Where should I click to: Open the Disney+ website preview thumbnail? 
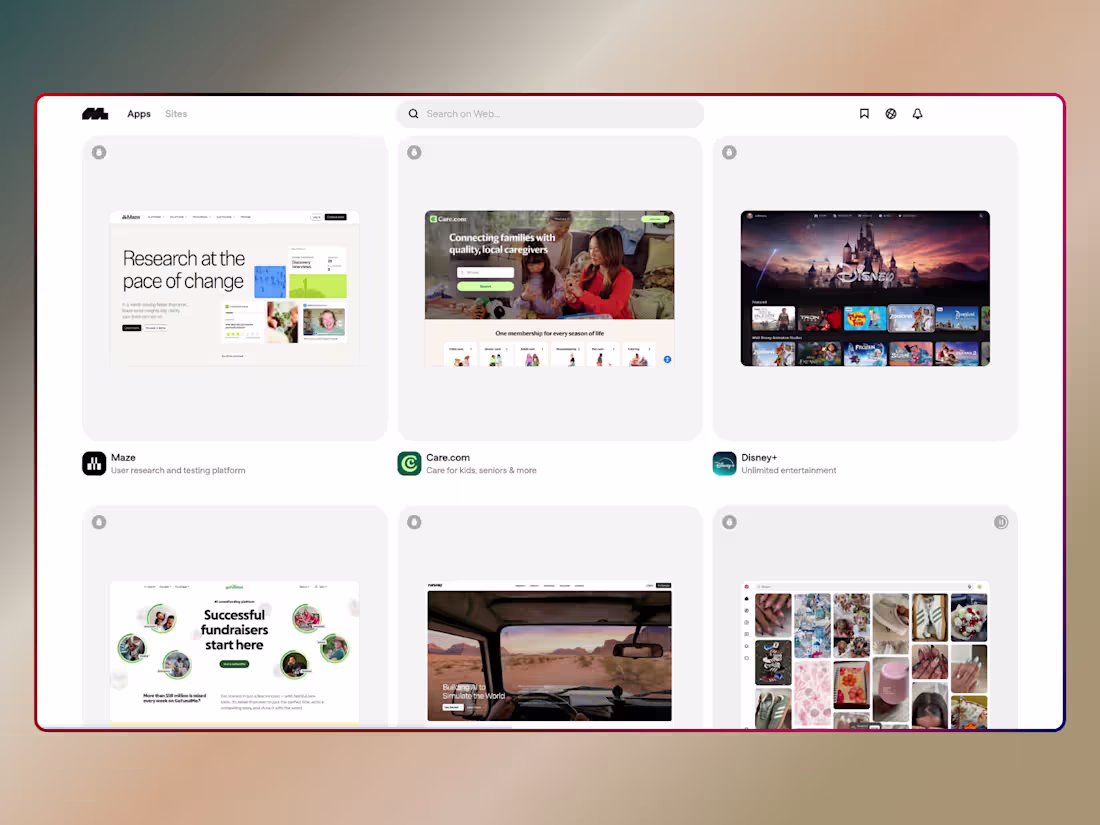(865, 288)
